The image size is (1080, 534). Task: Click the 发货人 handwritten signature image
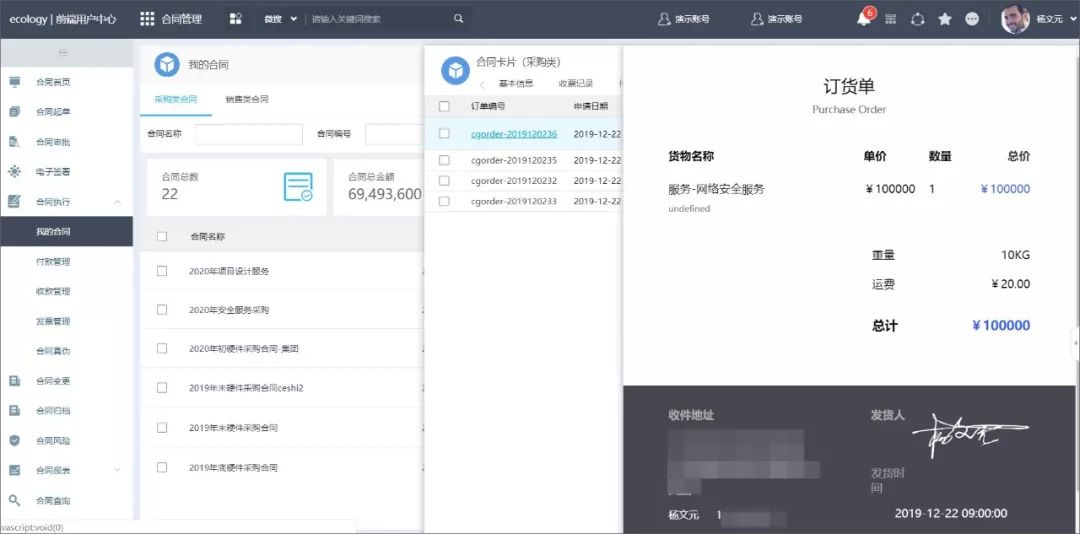tap(970, 435)
